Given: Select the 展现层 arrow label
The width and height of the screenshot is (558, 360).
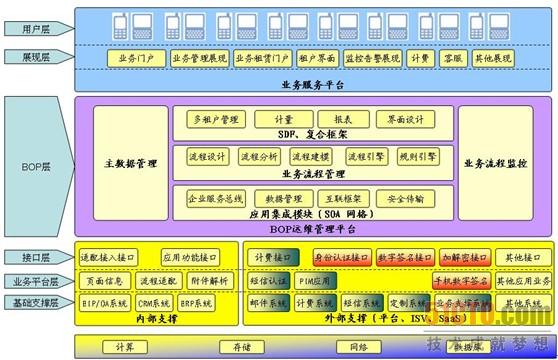Looking at the screenshot, I should (x=39, y=57).
